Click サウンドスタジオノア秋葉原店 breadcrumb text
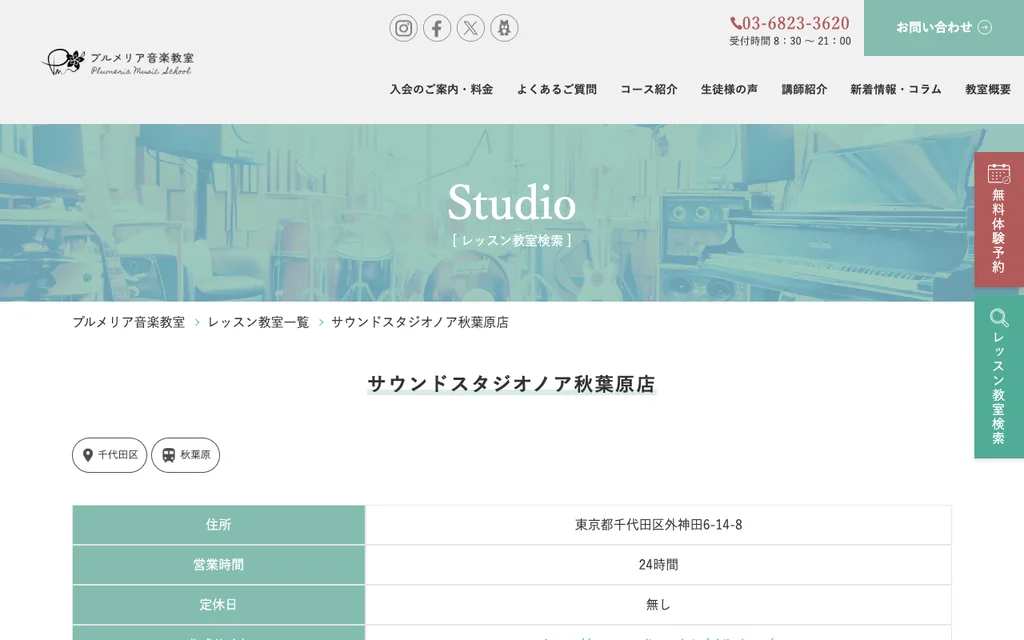 point(420,322)
